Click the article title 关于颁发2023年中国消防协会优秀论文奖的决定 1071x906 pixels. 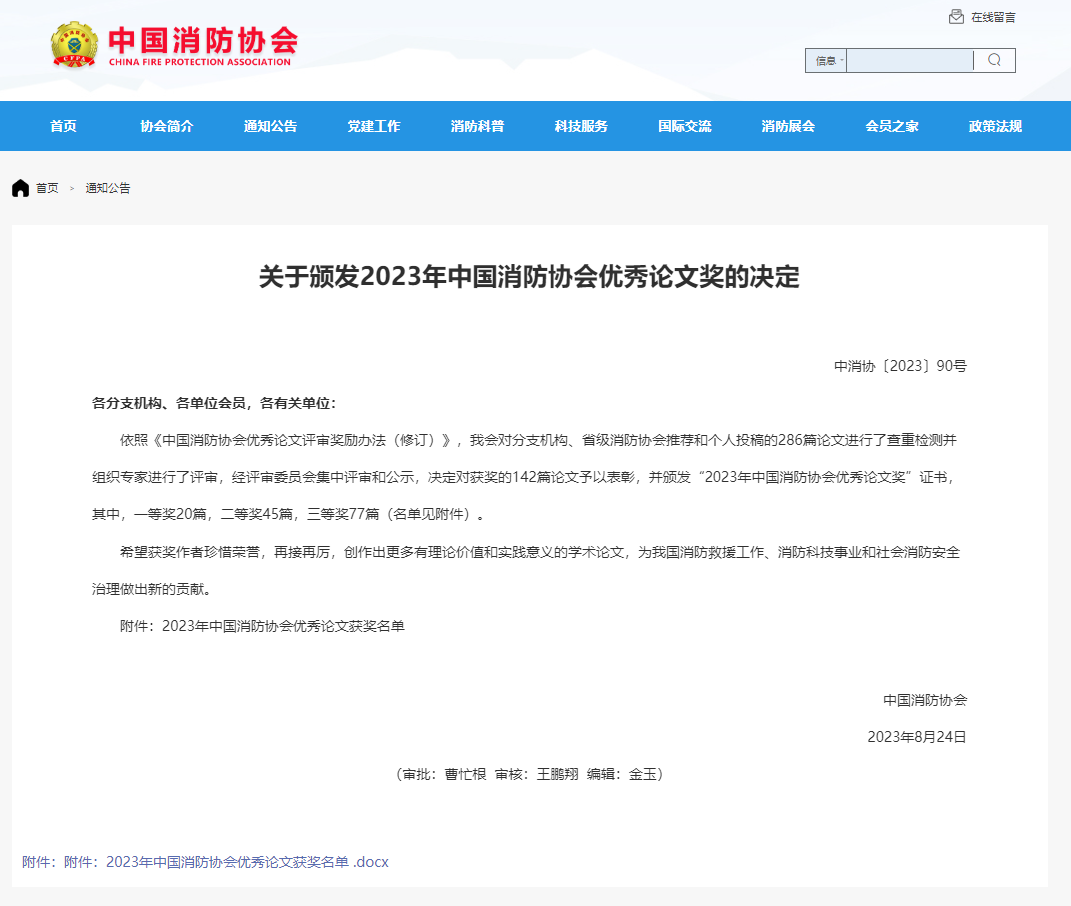coord(529,277)
